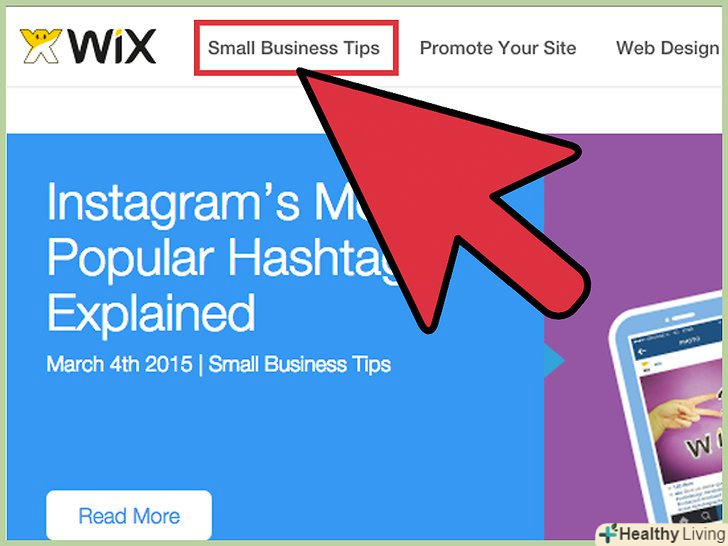Select the peace-sign Wix photo inside the phone
This screenshot has width=728, height=546.
[683, 423]
